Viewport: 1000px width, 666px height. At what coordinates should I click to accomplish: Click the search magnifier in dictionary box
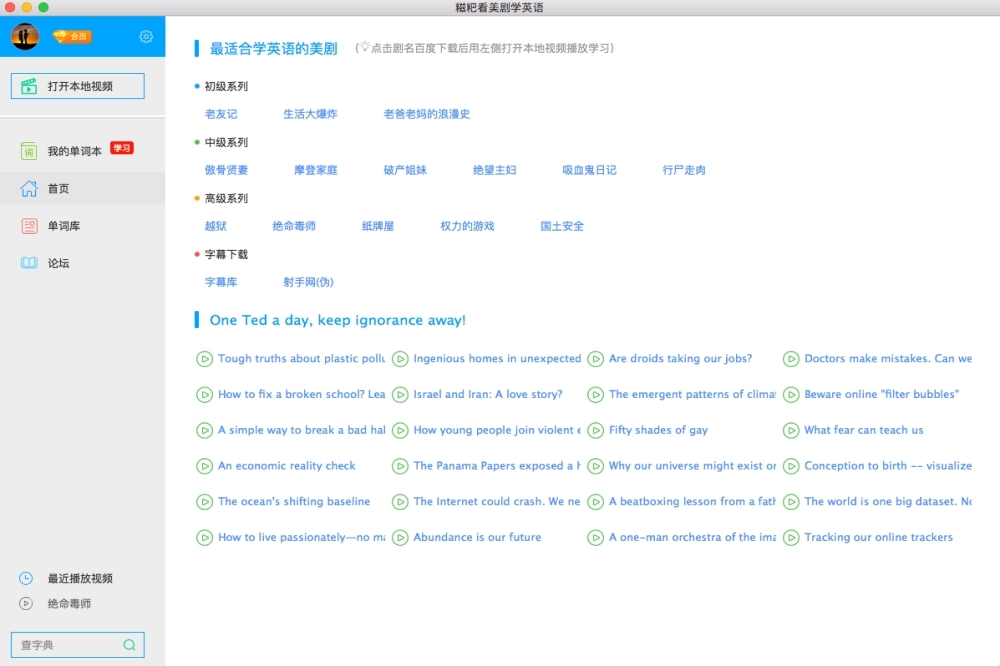pos(129,645)
